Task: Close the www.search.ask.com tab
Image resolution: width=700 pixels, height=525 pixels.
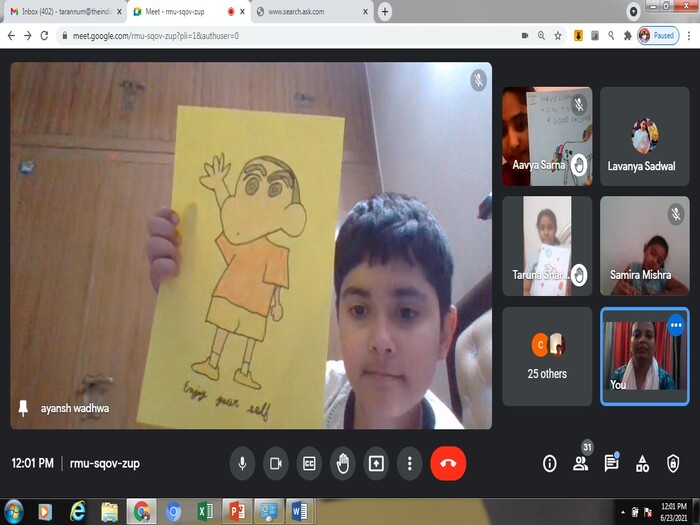Action: [x=365, y=12]
